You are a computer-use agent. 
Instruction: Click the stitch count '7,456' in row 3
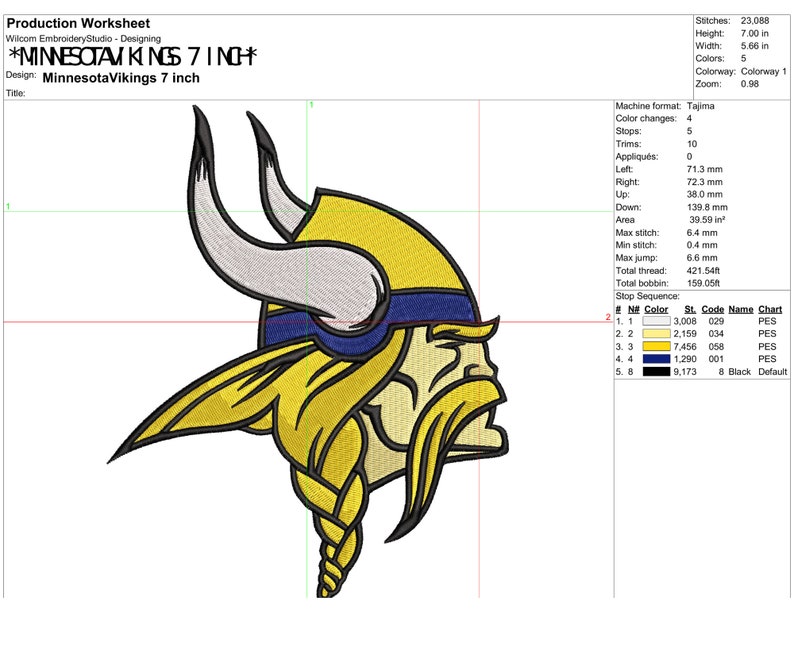click(685, 346)
